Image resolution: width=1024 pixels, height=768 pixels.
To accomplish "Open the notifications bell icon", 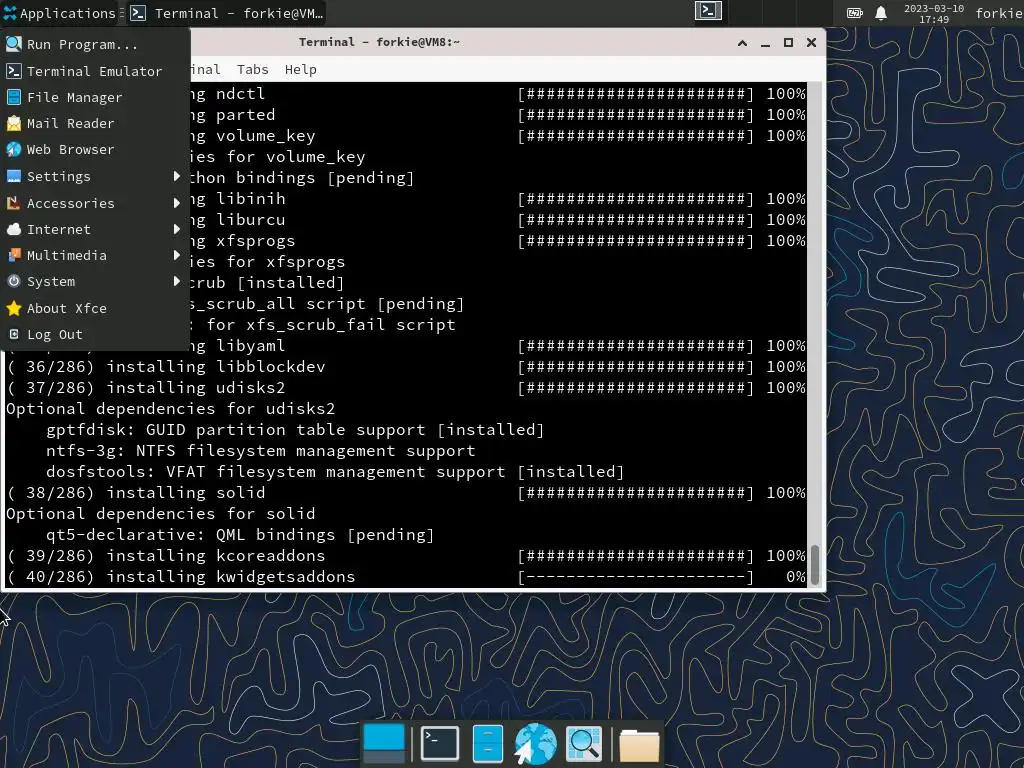I will pyautogui.click(x=881, y=13).
